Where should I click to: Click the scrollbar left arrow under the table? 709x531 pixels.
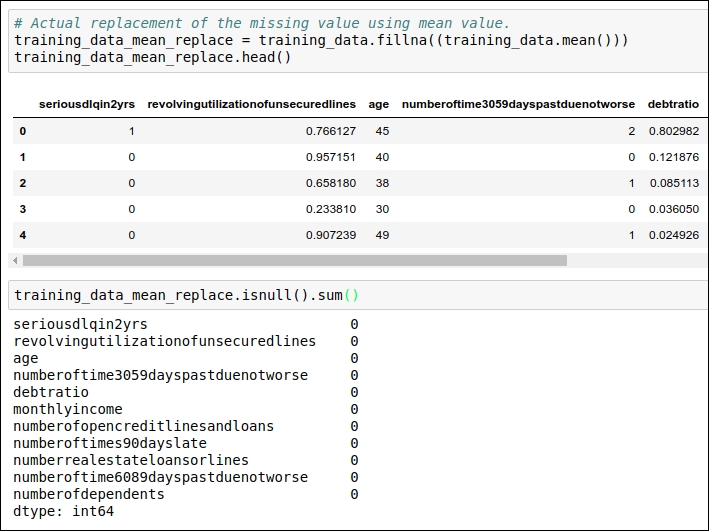point(15,261)
